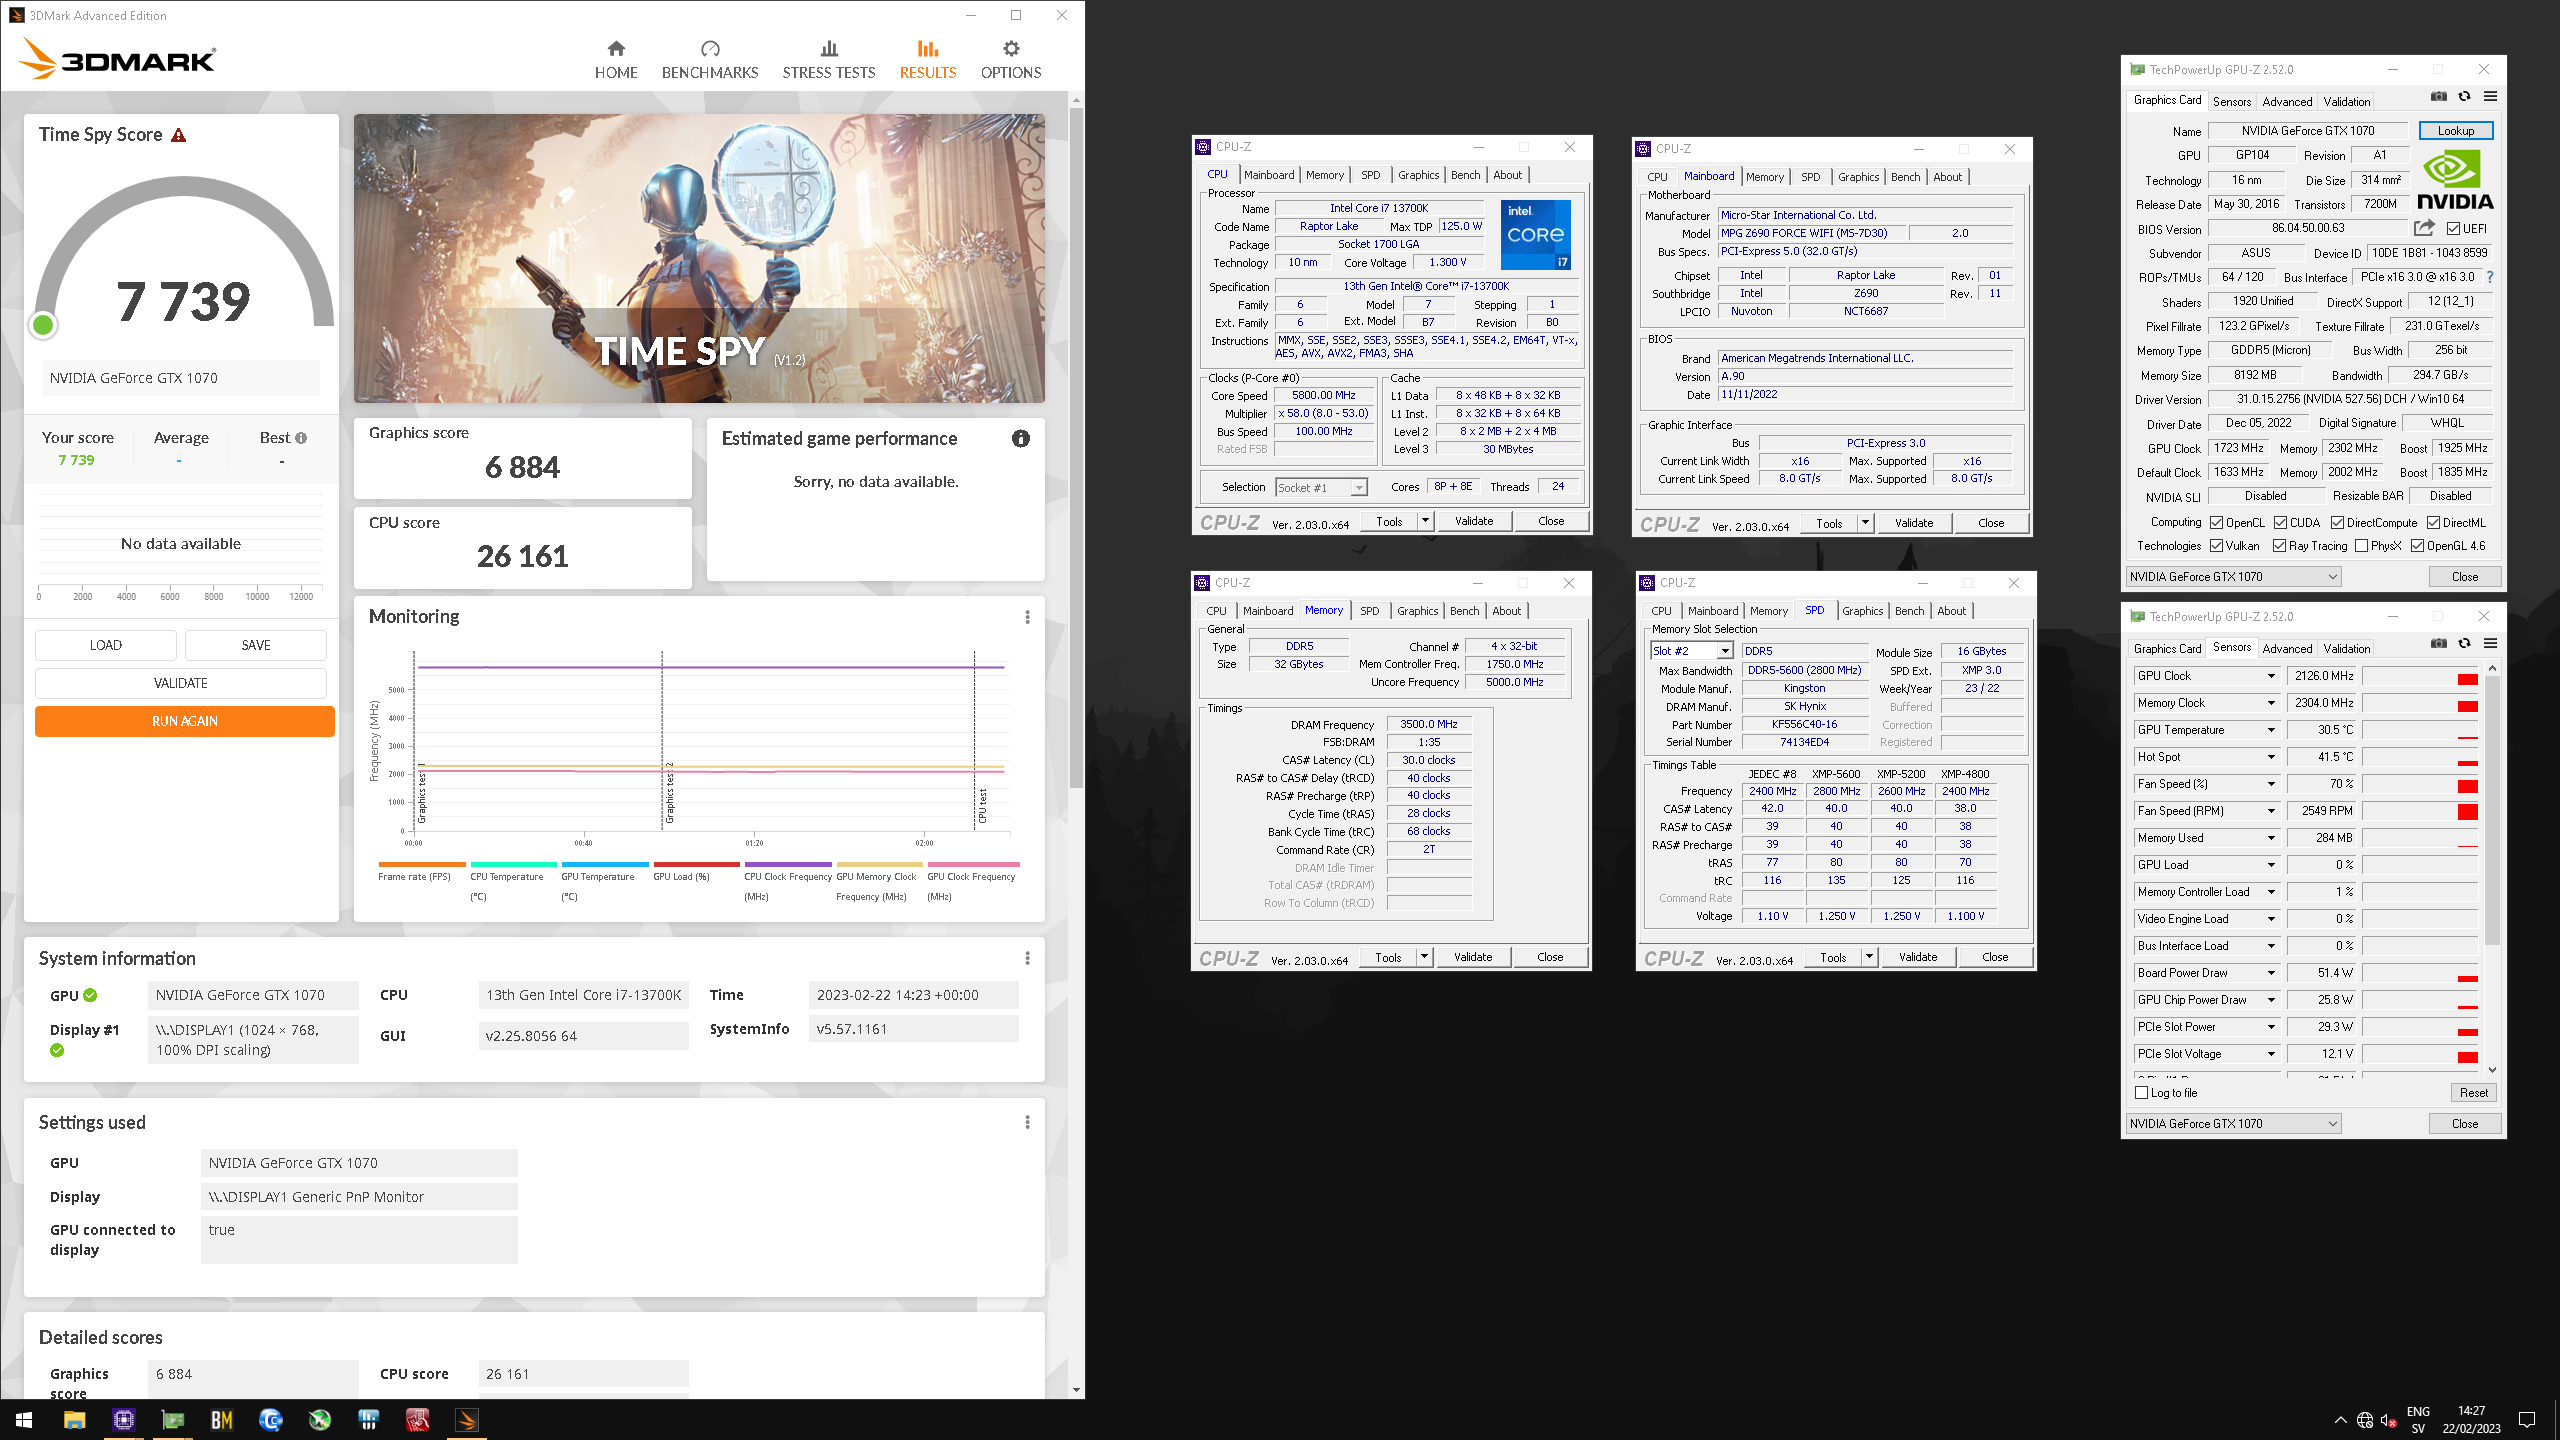Screen dimensions: 2560x1440
Task: Click RUN AGAIN in 3DMark
Action: click(185, 721)
